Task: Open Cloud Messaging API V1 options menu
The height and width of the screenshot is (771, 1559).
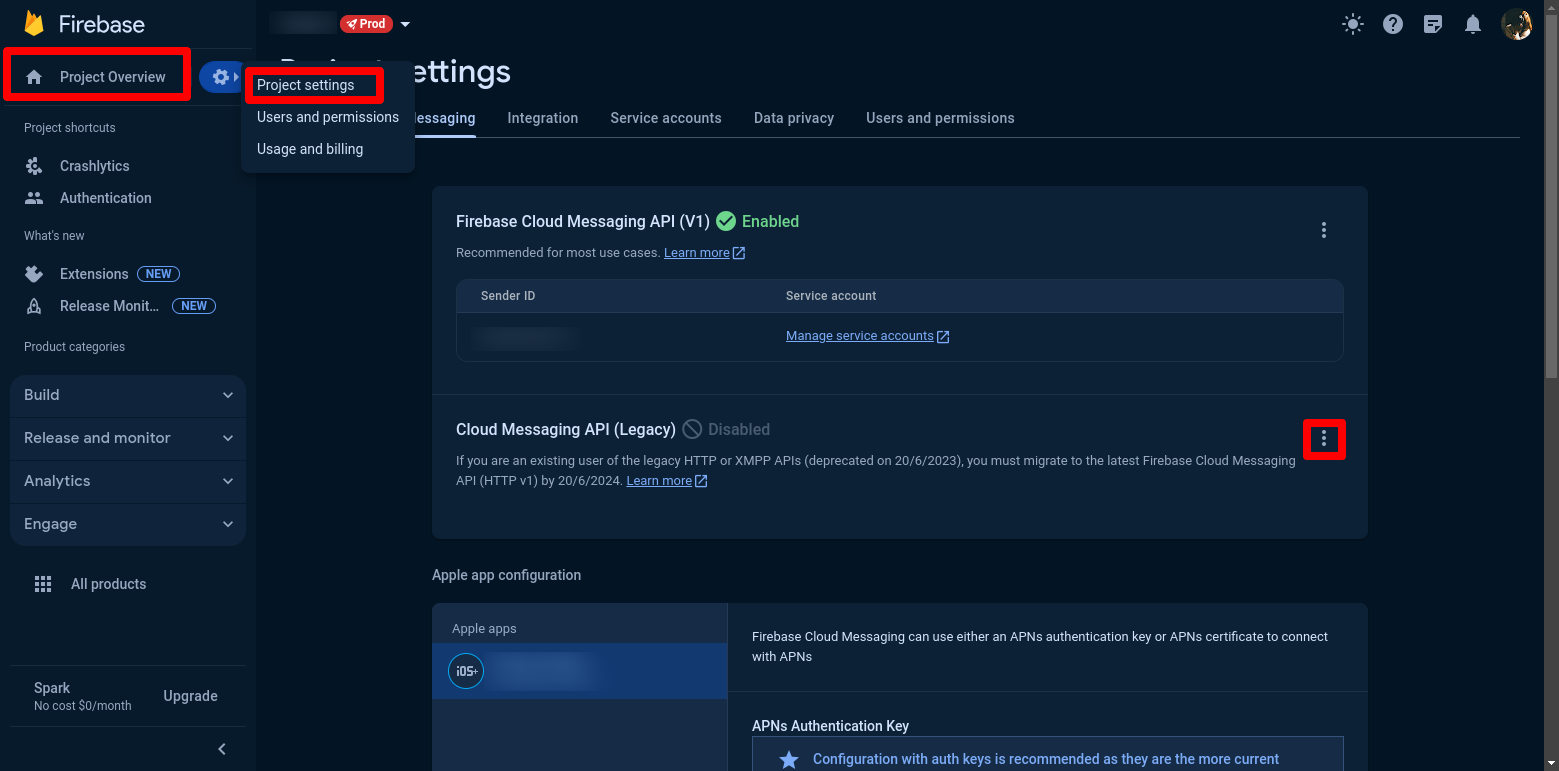Action: (1324, 230)
